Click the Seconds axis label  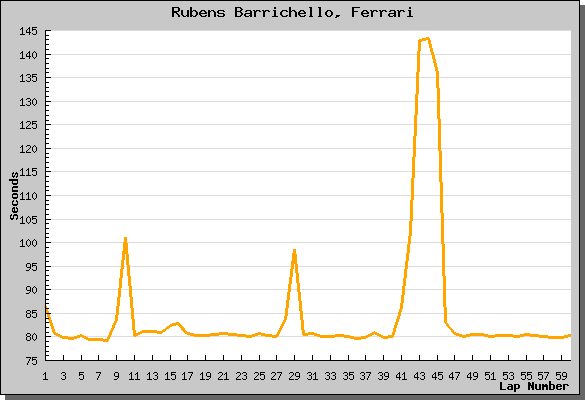coord(14,196)
